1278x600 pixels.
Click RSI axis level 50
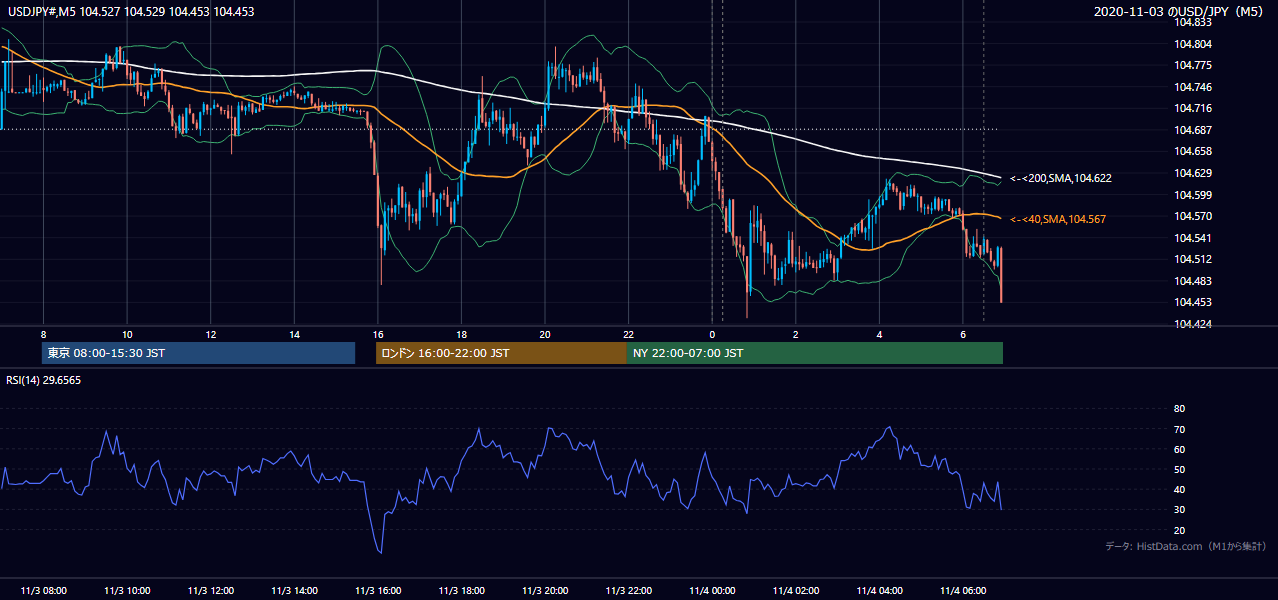[1179, 469]
